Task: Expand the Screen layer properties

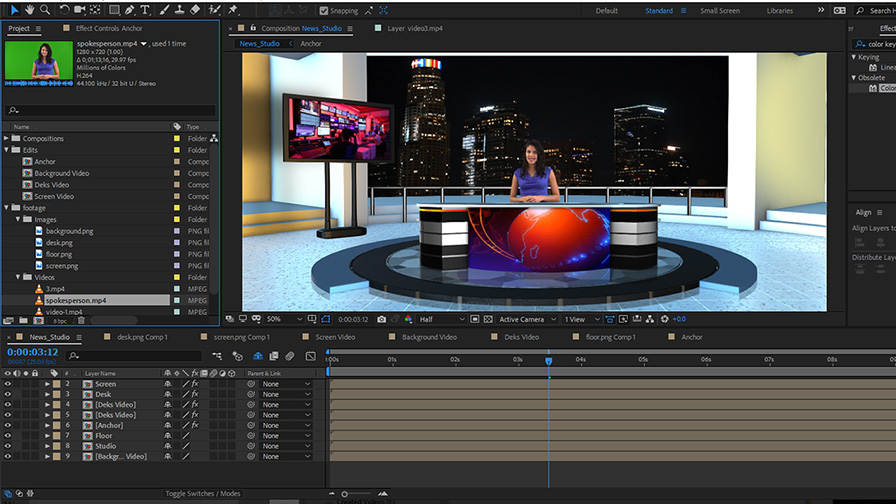Action: pos(47,384)
